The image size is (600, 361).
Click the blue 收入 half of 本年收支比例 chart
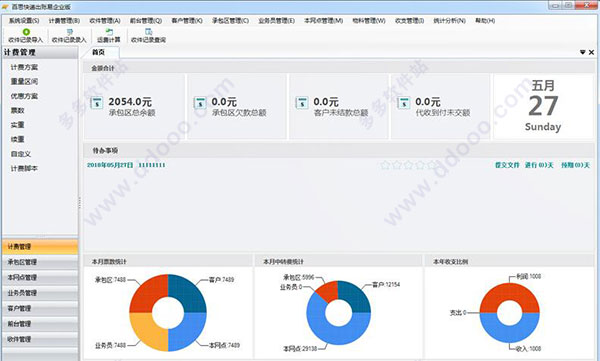(509, 334)
